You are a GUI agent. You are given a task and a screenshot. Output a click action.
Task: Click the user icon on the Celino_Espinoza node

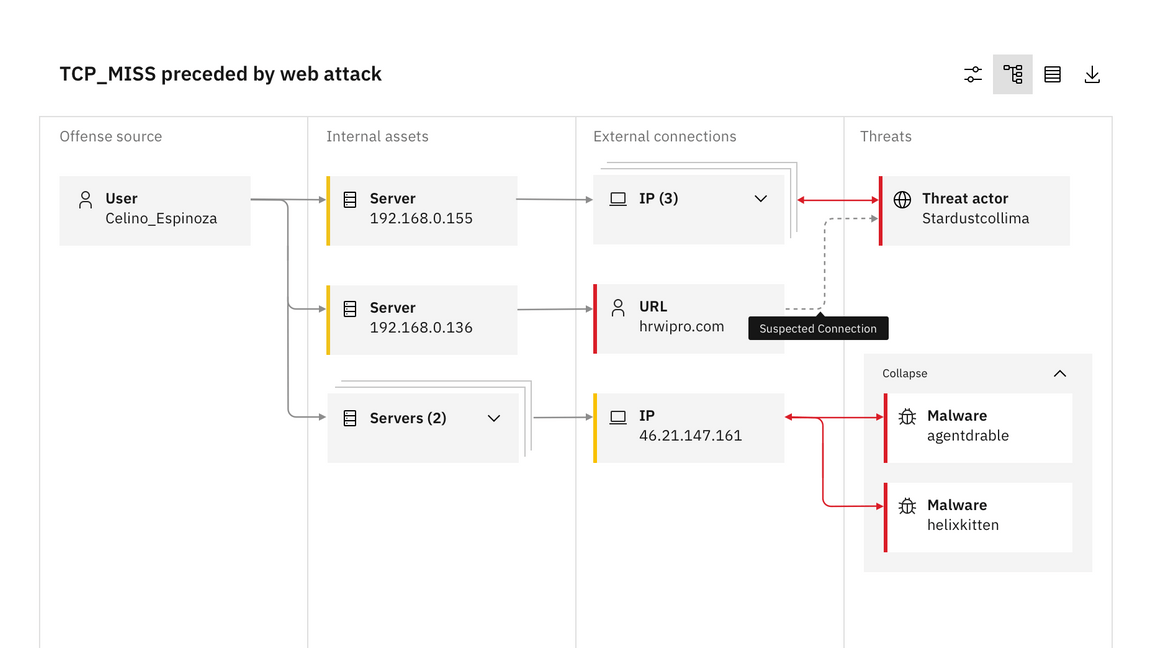click(85, 200)
